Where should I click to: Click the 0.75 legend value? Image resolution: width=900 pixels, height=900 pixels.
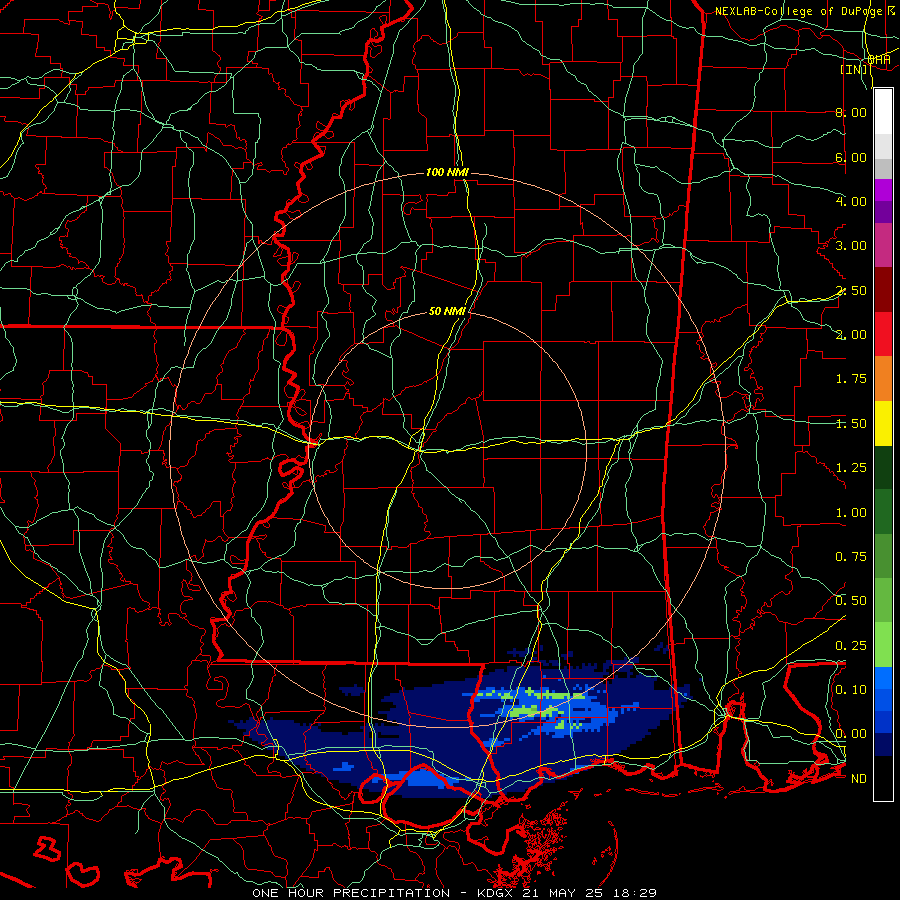pos(851,557)
